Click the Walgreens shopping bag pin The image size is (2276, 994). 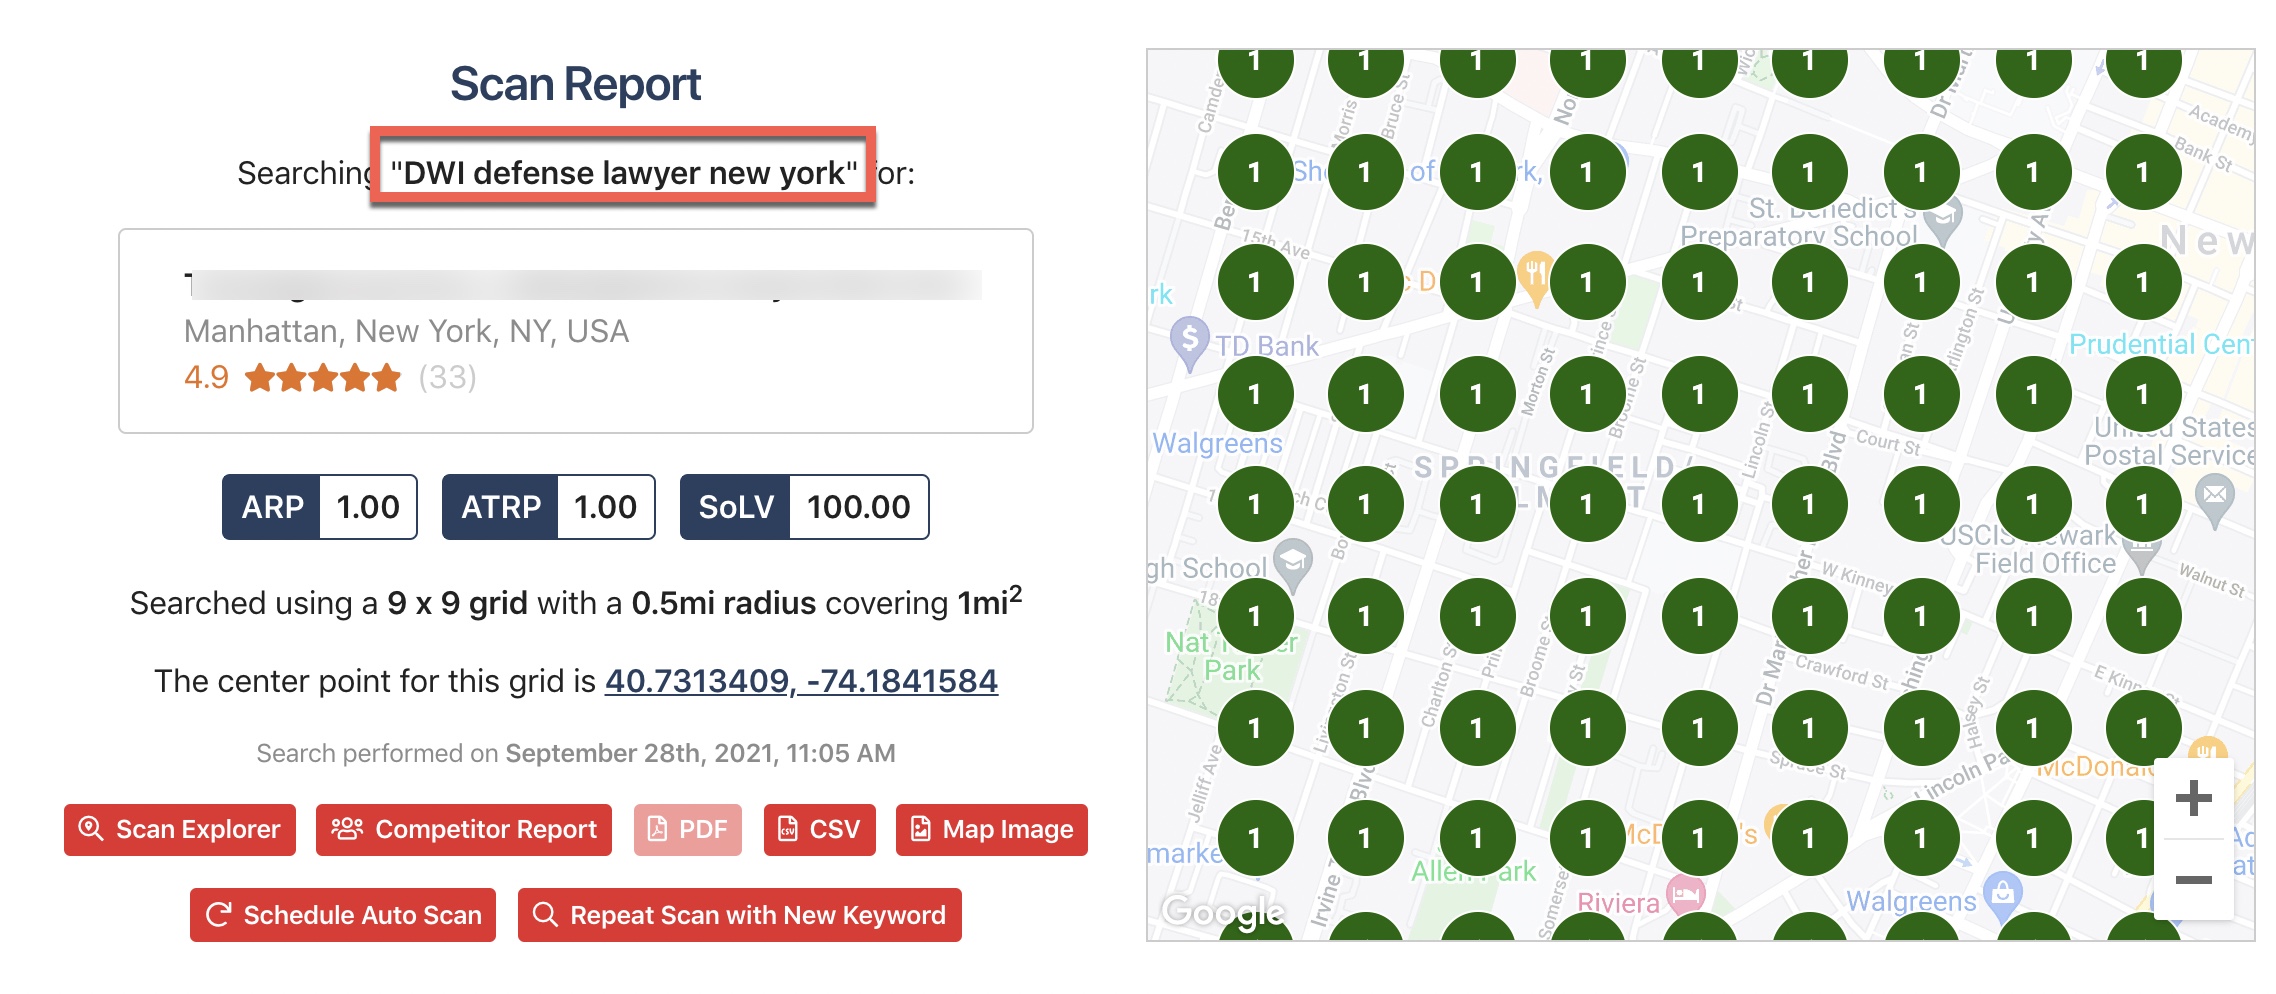(2003, 891)
